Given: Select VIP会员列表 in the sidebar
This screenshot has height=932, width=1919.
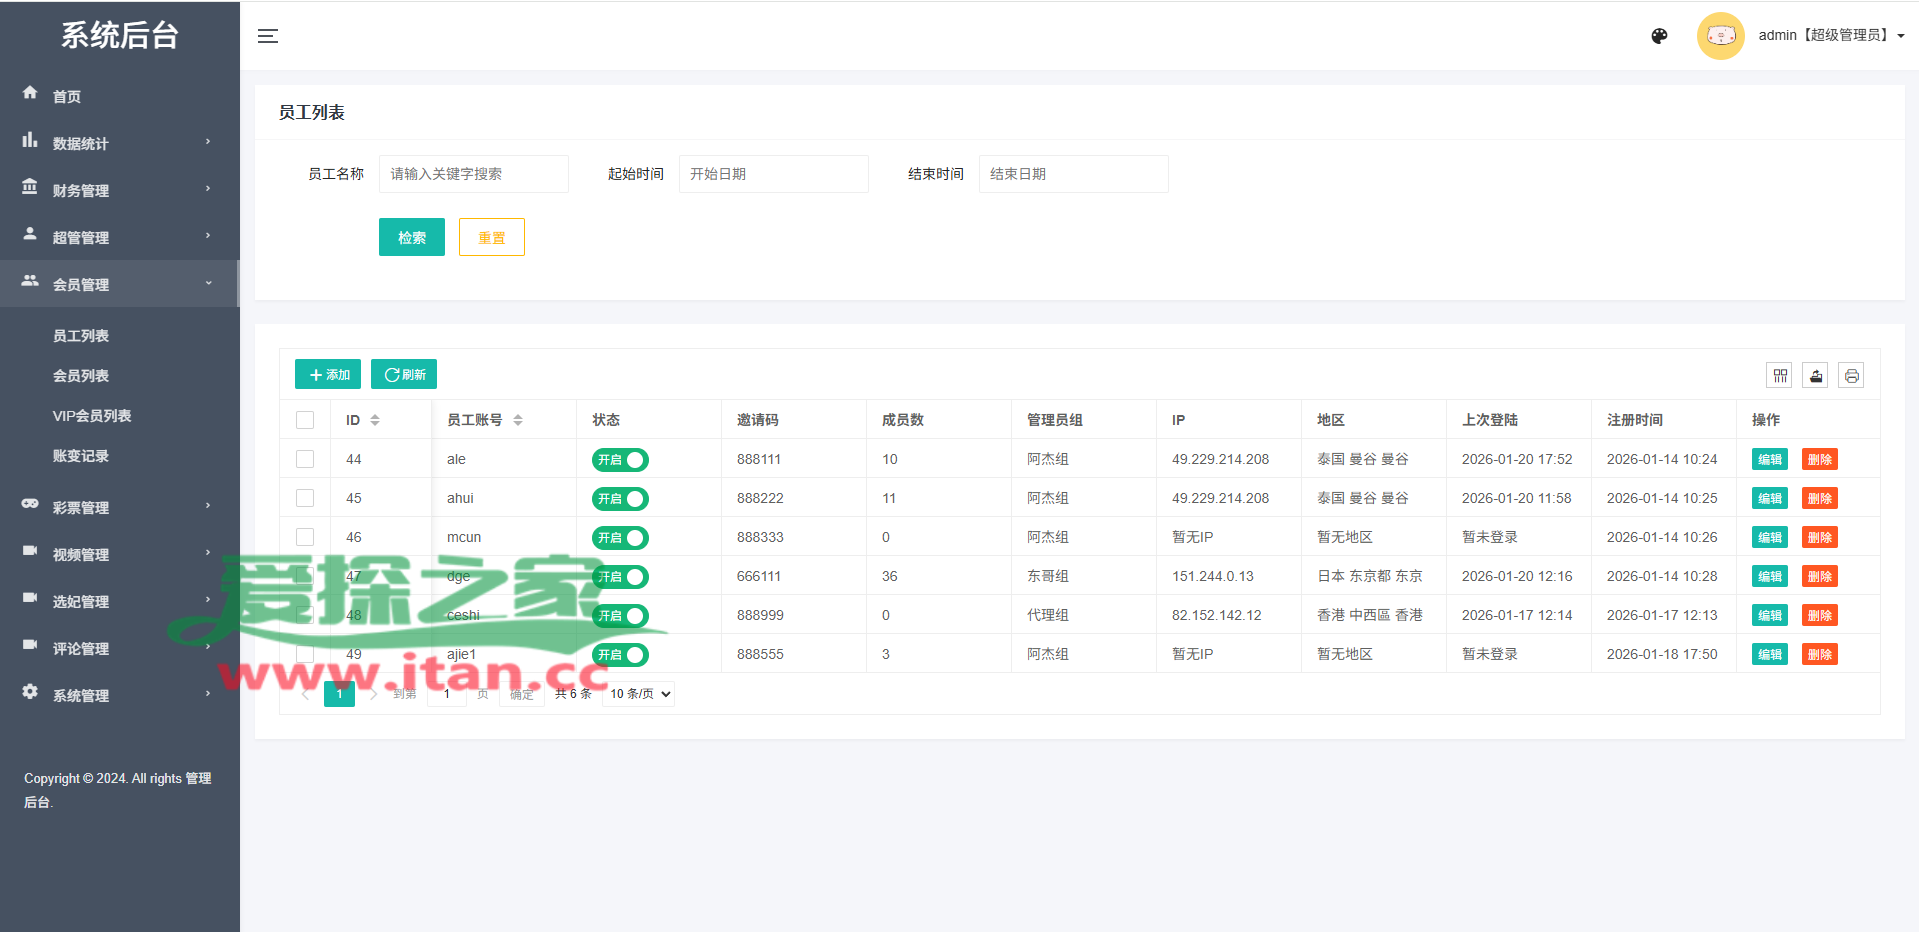Looking at the screenshot, I should click(x=92, y=416).
